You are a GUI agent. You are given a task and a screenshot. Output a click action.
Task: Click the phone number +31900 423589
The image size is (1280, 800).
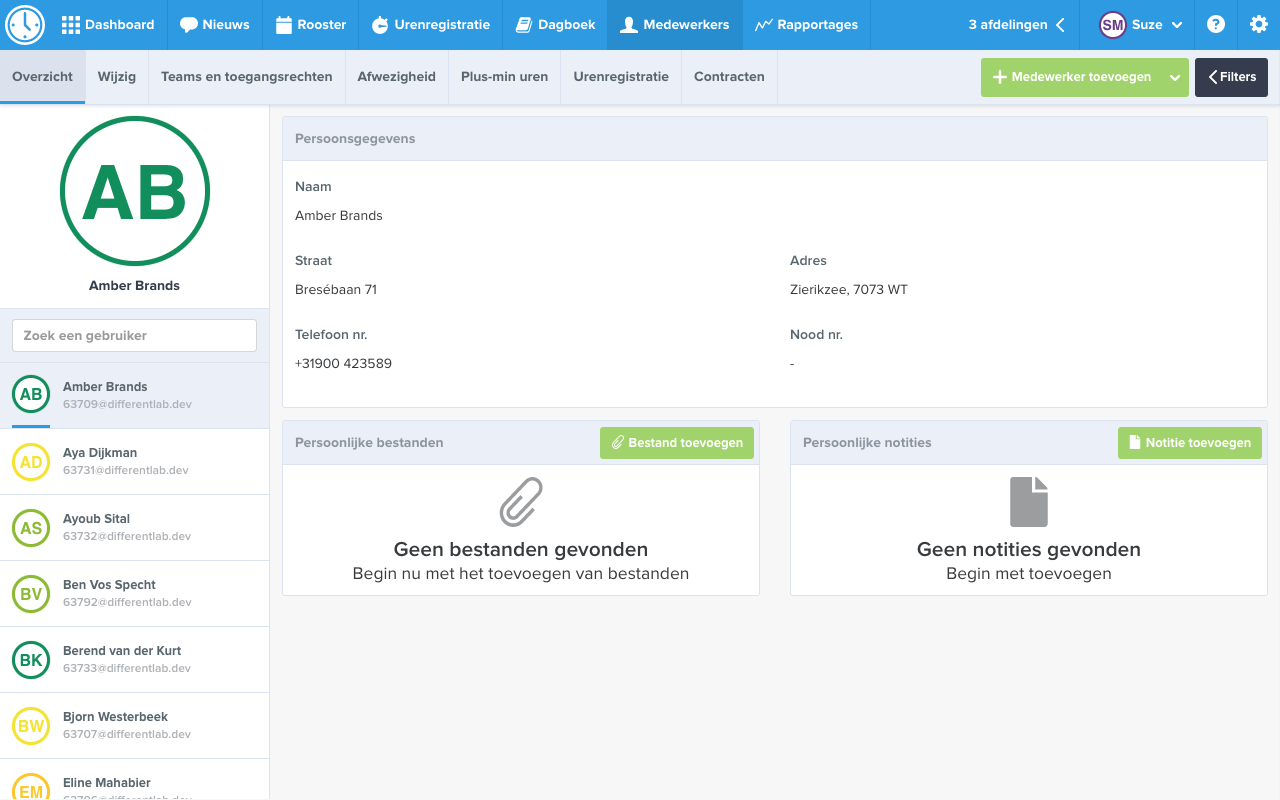[343, 364]
